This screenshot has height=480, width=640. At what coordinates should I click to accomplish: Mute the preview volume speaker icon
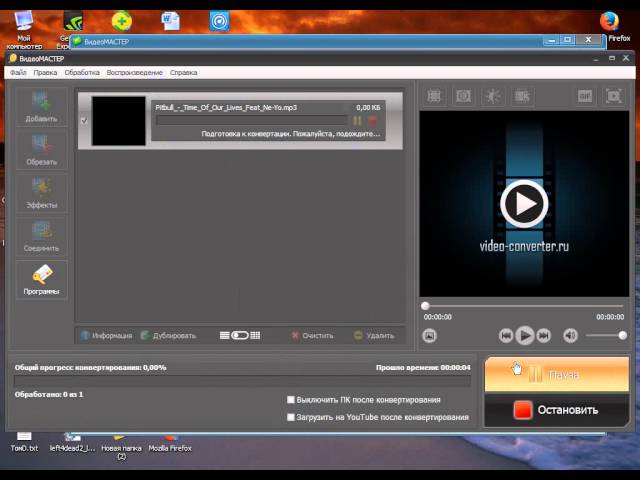[570, 336]
